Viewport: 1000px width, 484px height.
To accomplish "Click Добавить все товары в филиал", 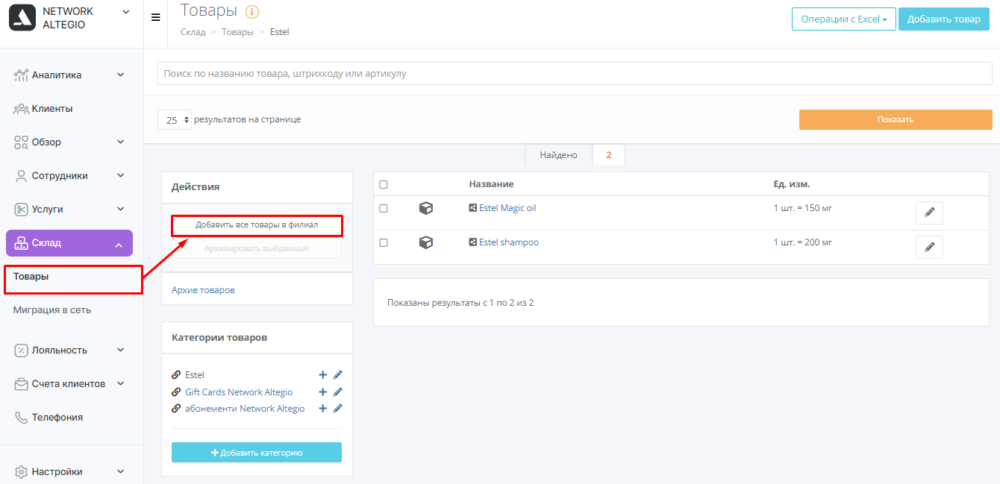I will tap(256, 225).
